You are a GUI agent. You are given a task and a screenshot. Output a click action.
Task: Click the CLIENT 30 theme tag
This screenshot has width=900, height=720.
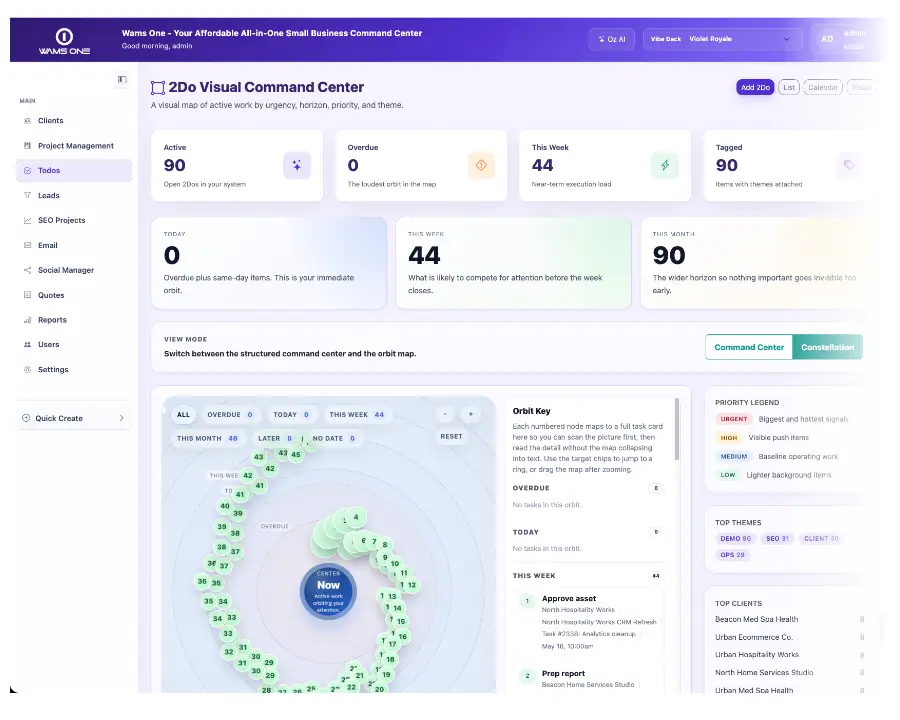[x=821, y=539]
